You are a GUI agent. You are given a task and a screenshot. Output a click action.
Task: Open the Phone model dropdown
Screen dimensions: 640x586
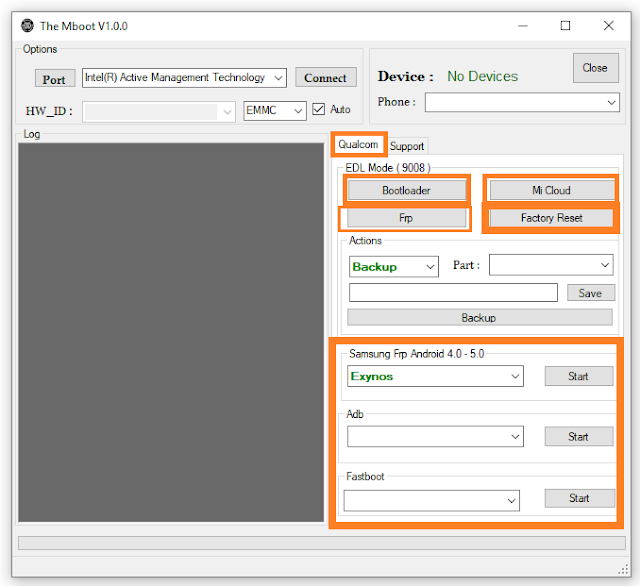tap(522, 102)
